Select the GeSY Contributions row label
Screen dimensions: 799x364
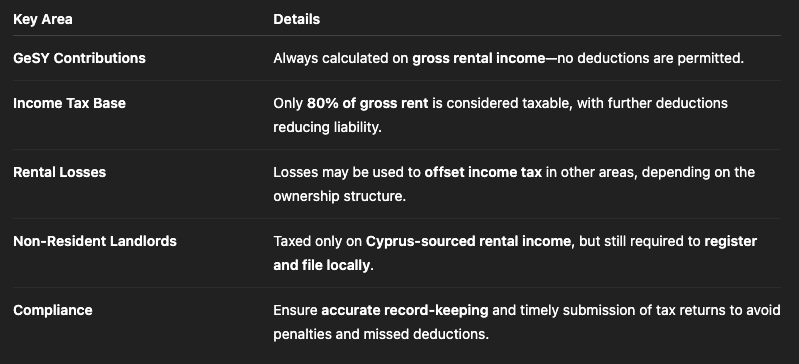click(79, 58)
